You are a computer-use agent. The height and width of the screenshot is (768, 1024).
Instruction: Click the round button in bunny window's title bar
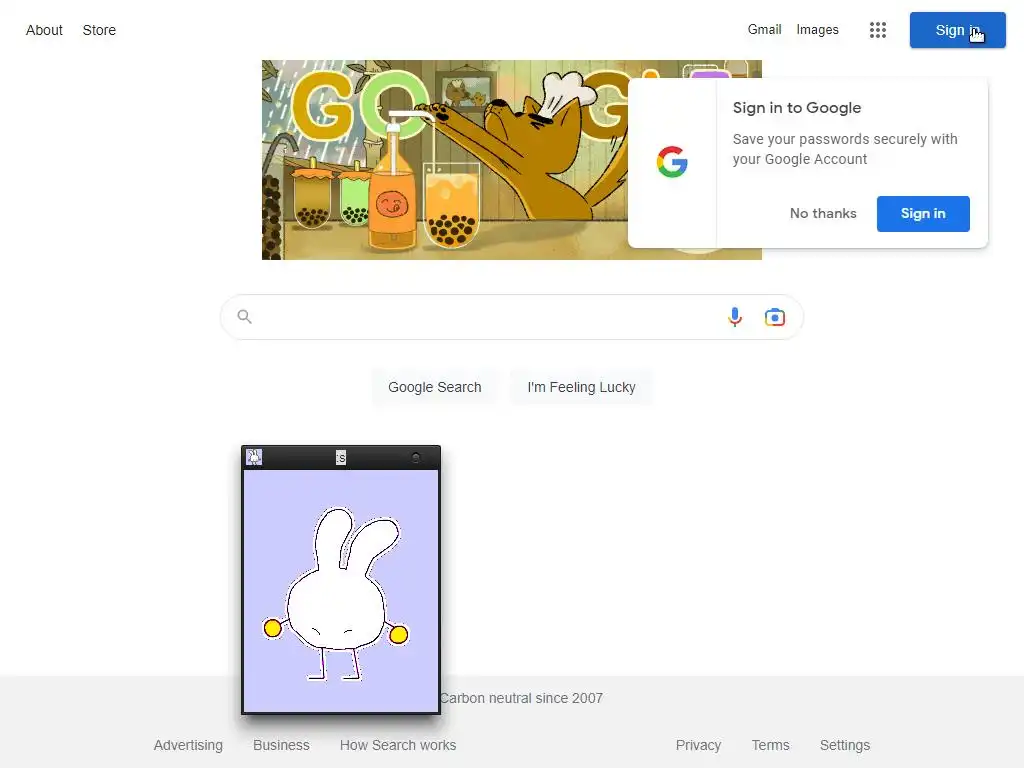416,458
